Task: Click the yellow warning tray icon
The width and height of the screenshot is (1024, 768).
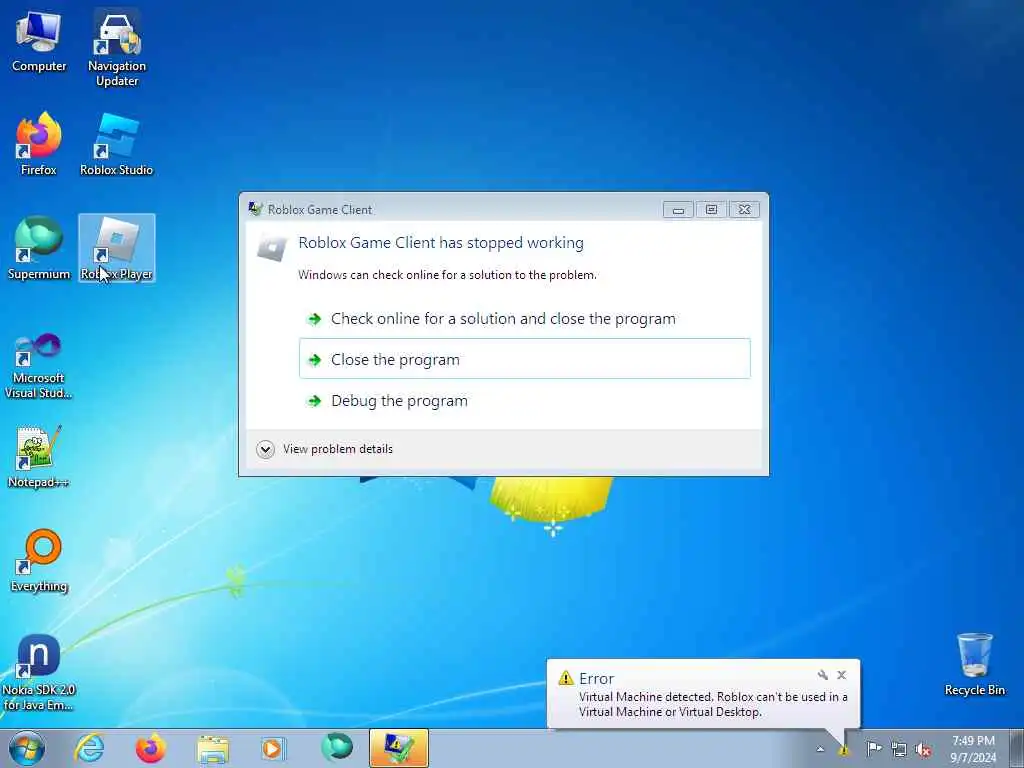Action: tap(844, 750)
